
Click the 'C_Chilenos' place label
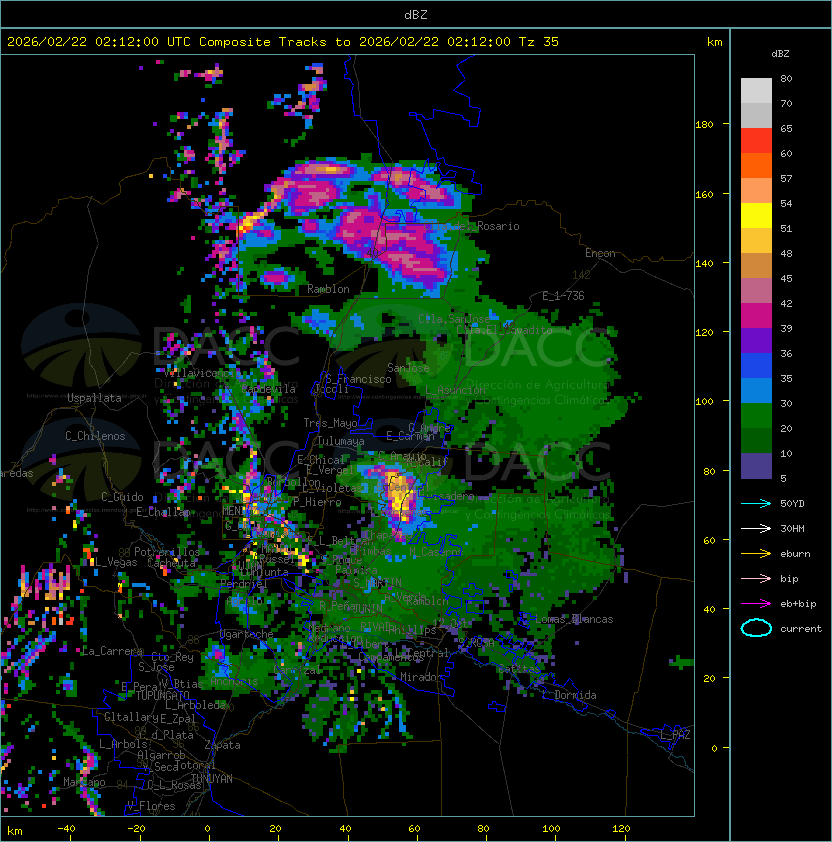(95, 436)
